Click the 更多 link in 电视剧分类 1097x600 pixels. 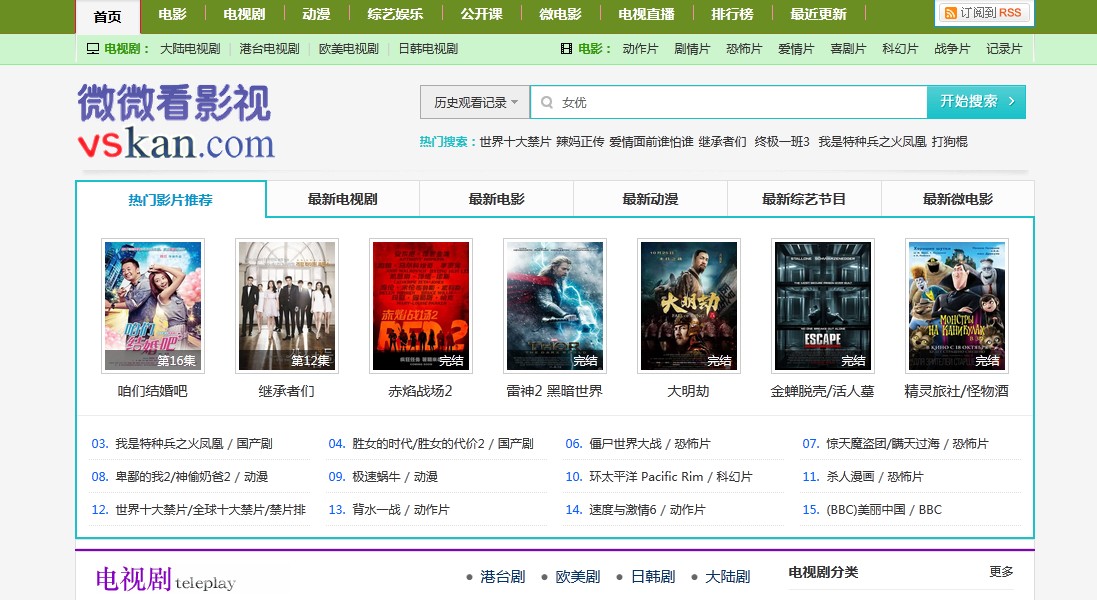(x=1000, y=571)
